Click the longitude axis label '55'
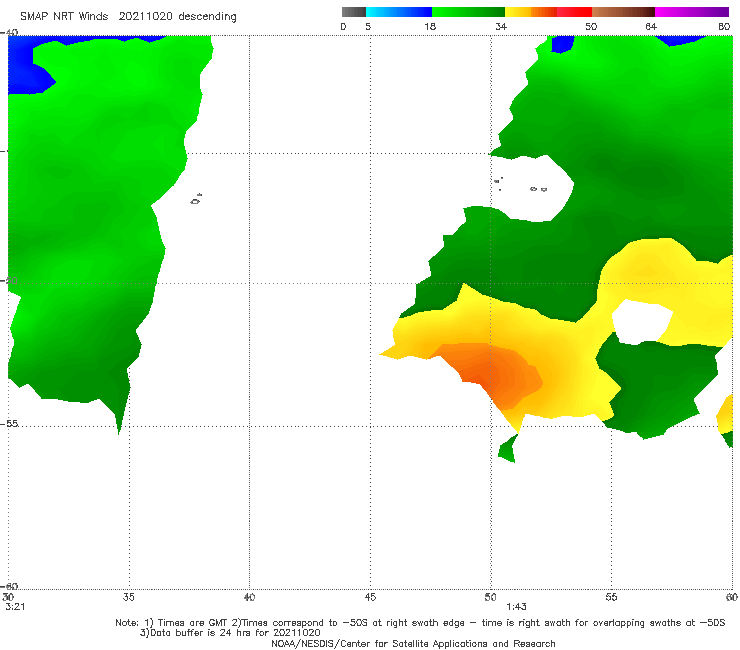This screenshot has height=650, width=740. 611,597
